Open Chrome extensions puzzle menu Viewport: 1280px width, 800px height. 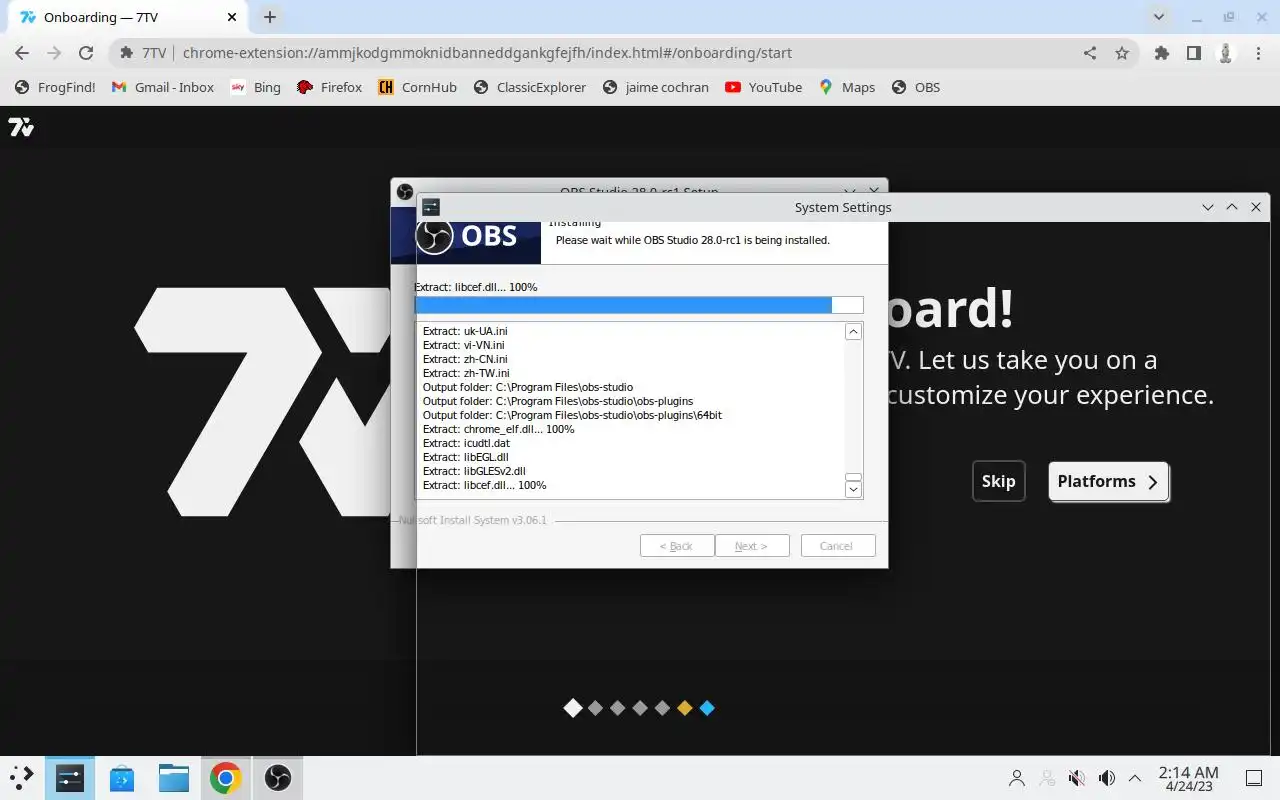click(1161, 53)
